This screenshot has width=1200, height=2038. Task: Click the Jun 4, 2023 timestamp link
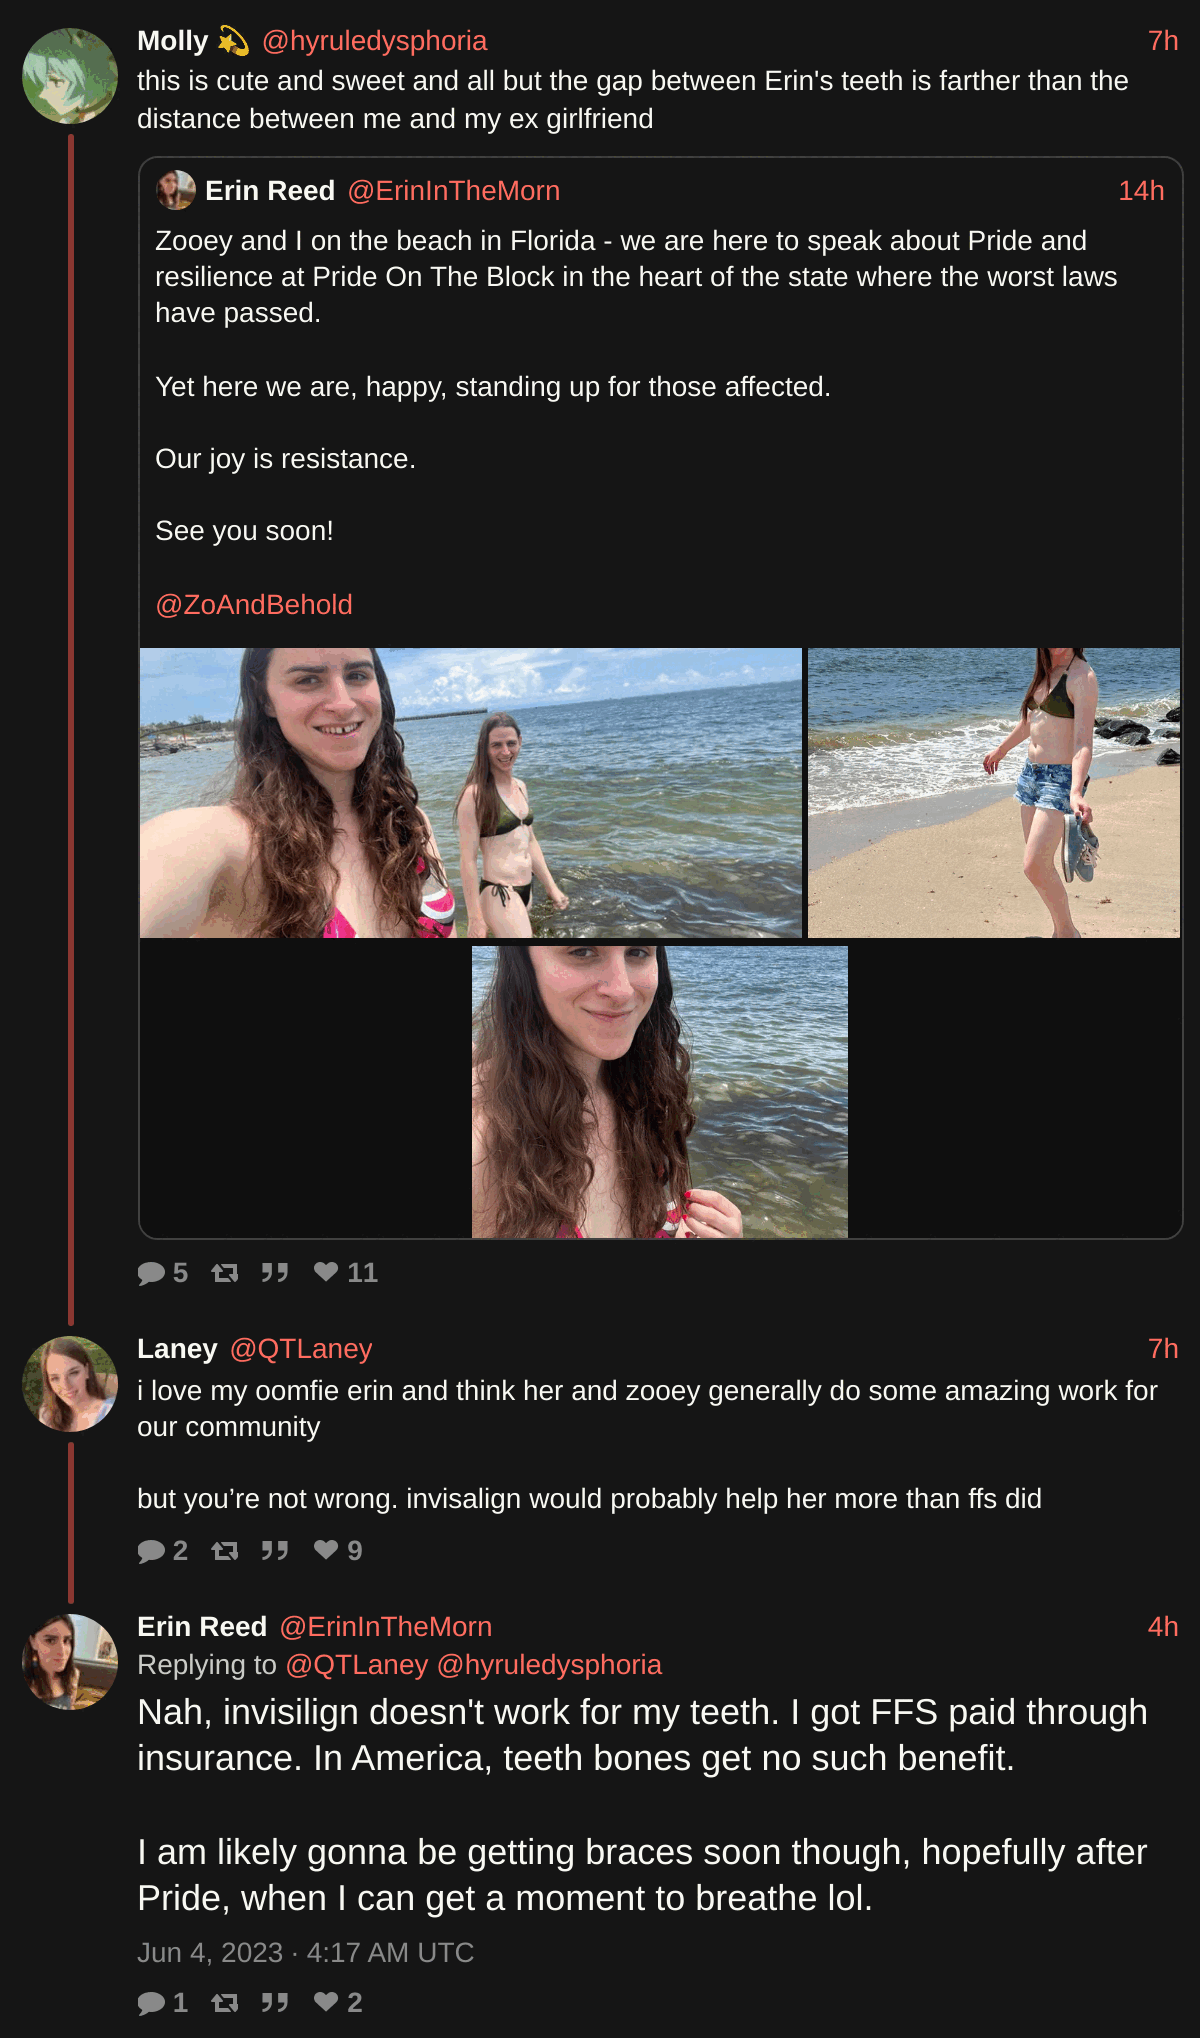(x=305, y=1953)
